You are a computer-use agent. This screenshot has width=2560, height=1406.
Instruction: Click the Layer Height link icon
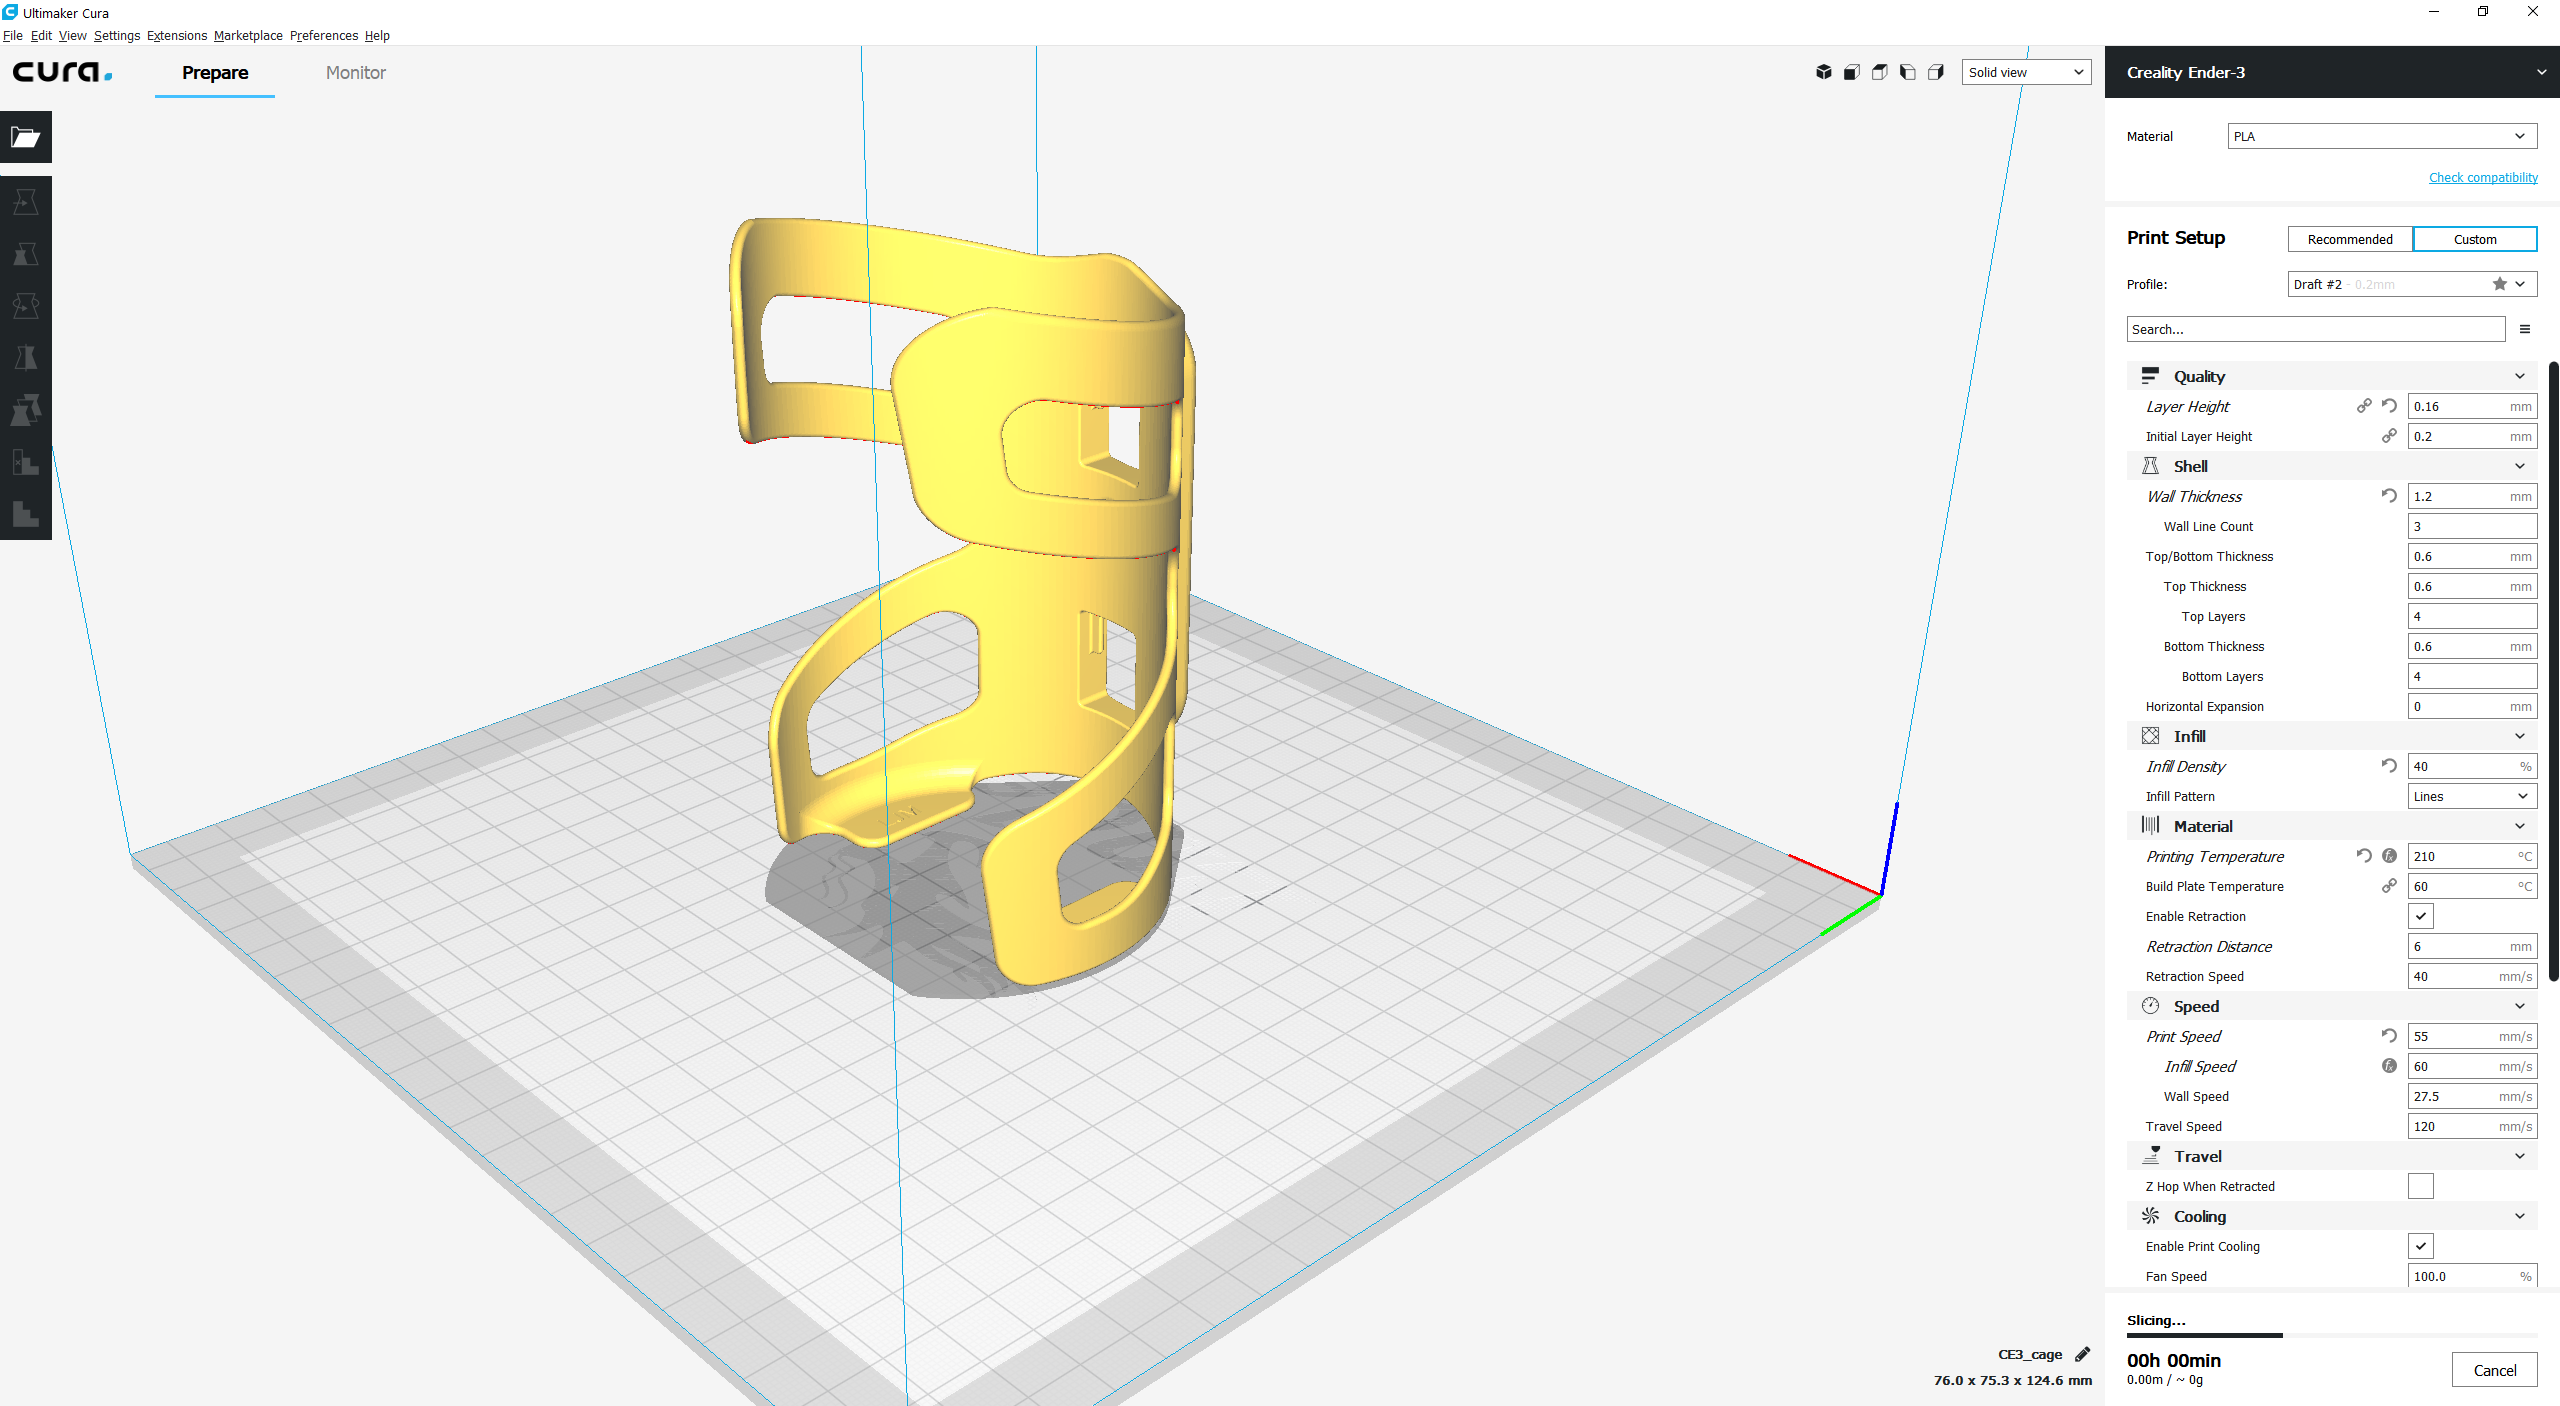2364,406
